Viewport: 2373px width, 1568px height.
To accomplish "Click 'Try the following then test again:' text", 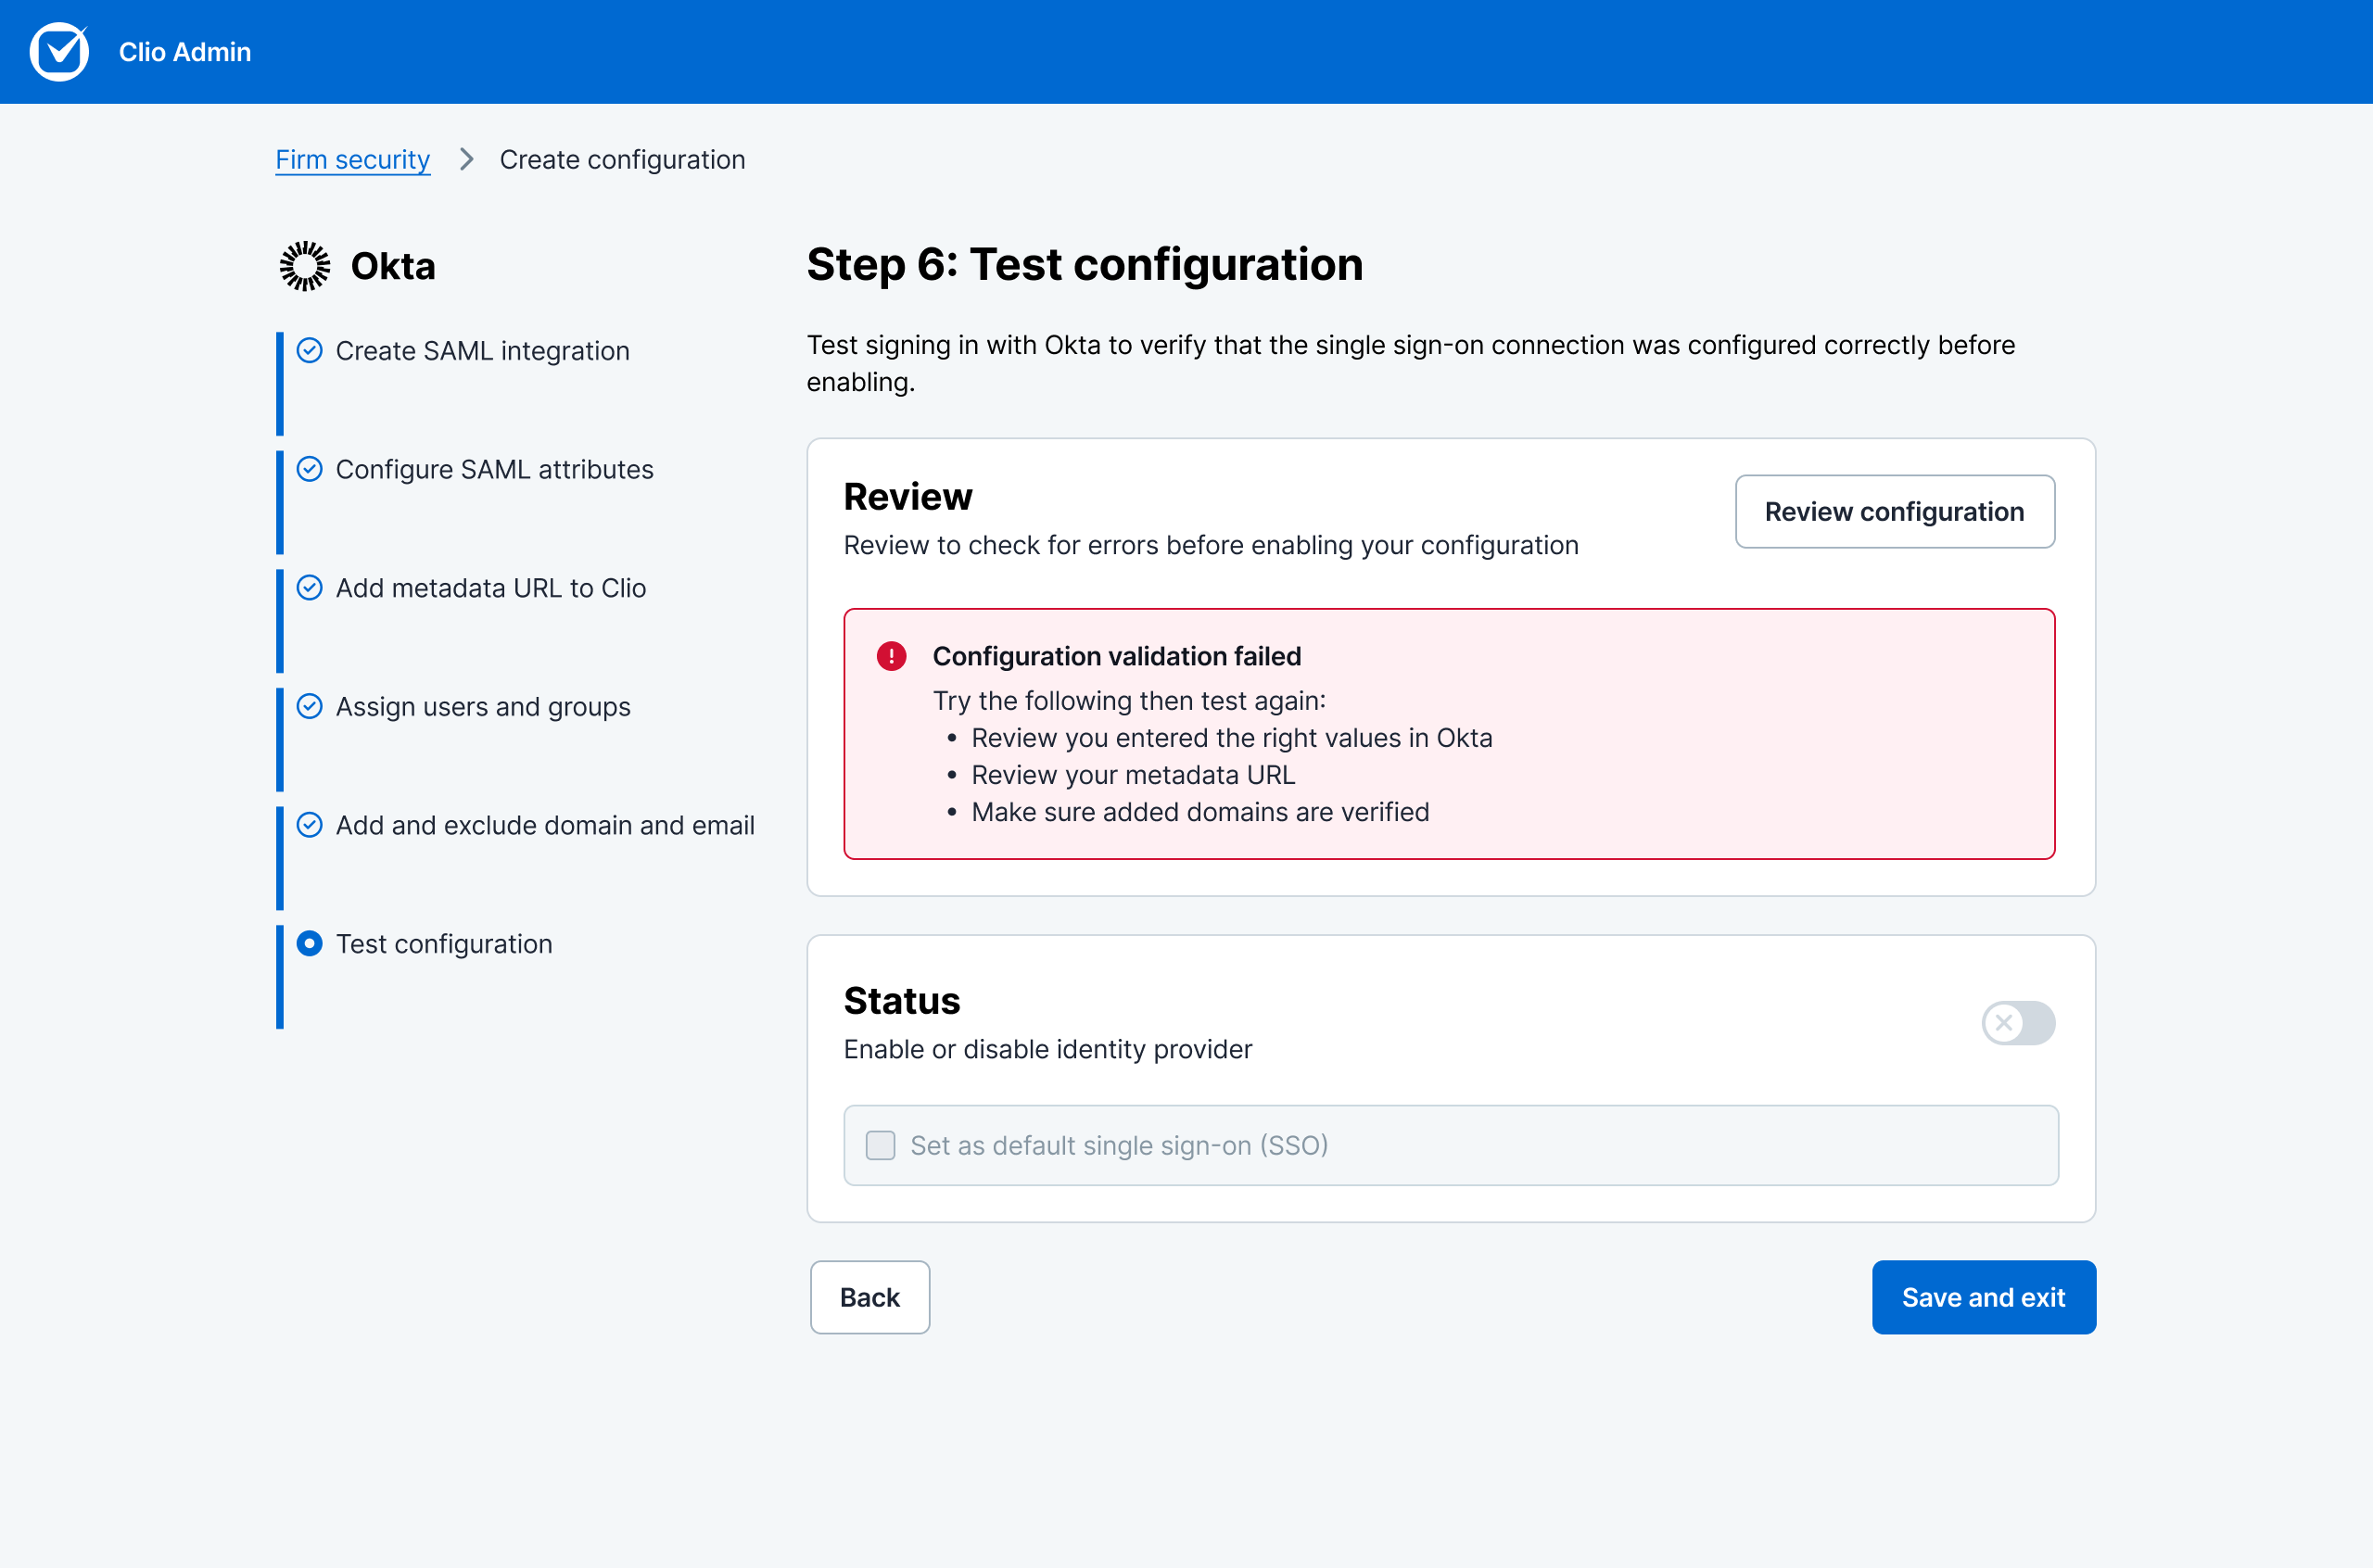I will pyautogui.click(x=1129, y=701).
